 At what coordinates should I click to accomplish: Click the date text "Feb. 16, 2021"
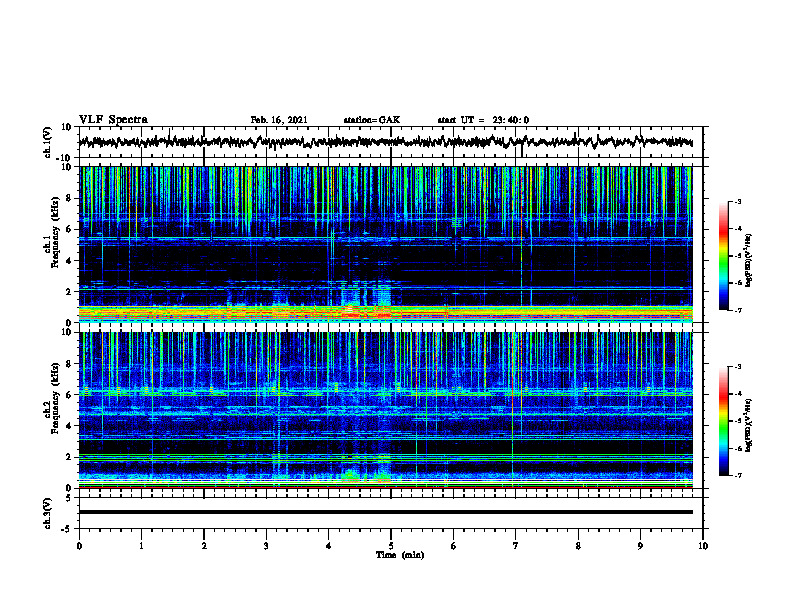(279, 120)
